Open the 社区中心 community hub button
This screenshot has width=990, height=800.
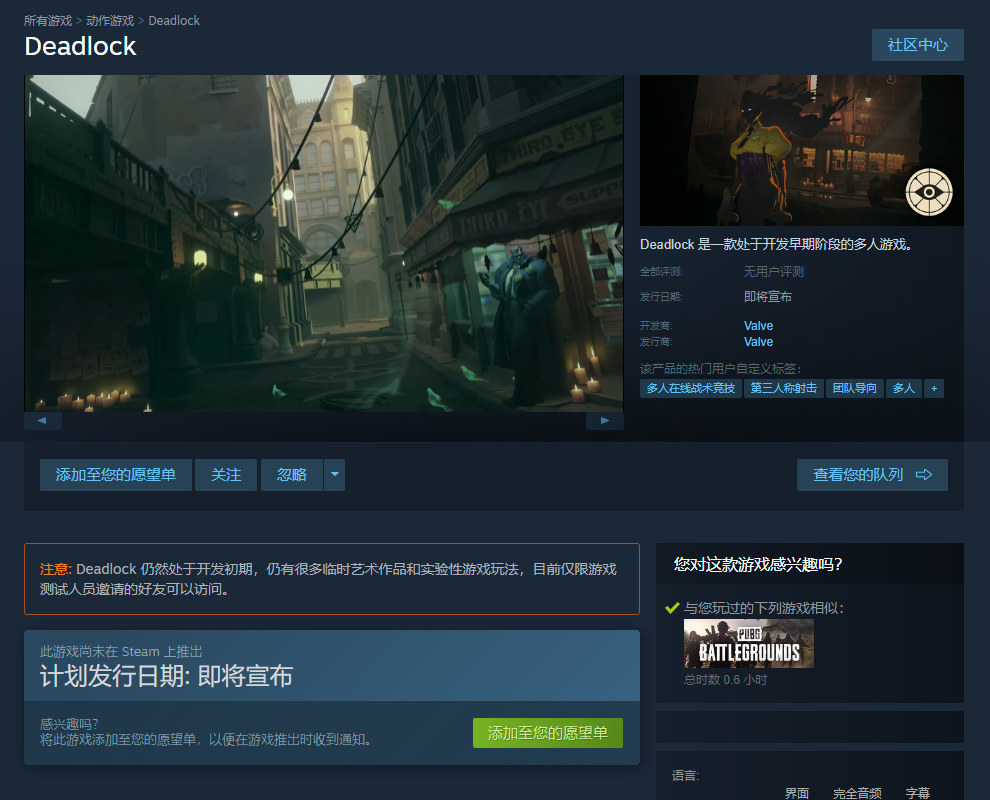coord(917,45)
